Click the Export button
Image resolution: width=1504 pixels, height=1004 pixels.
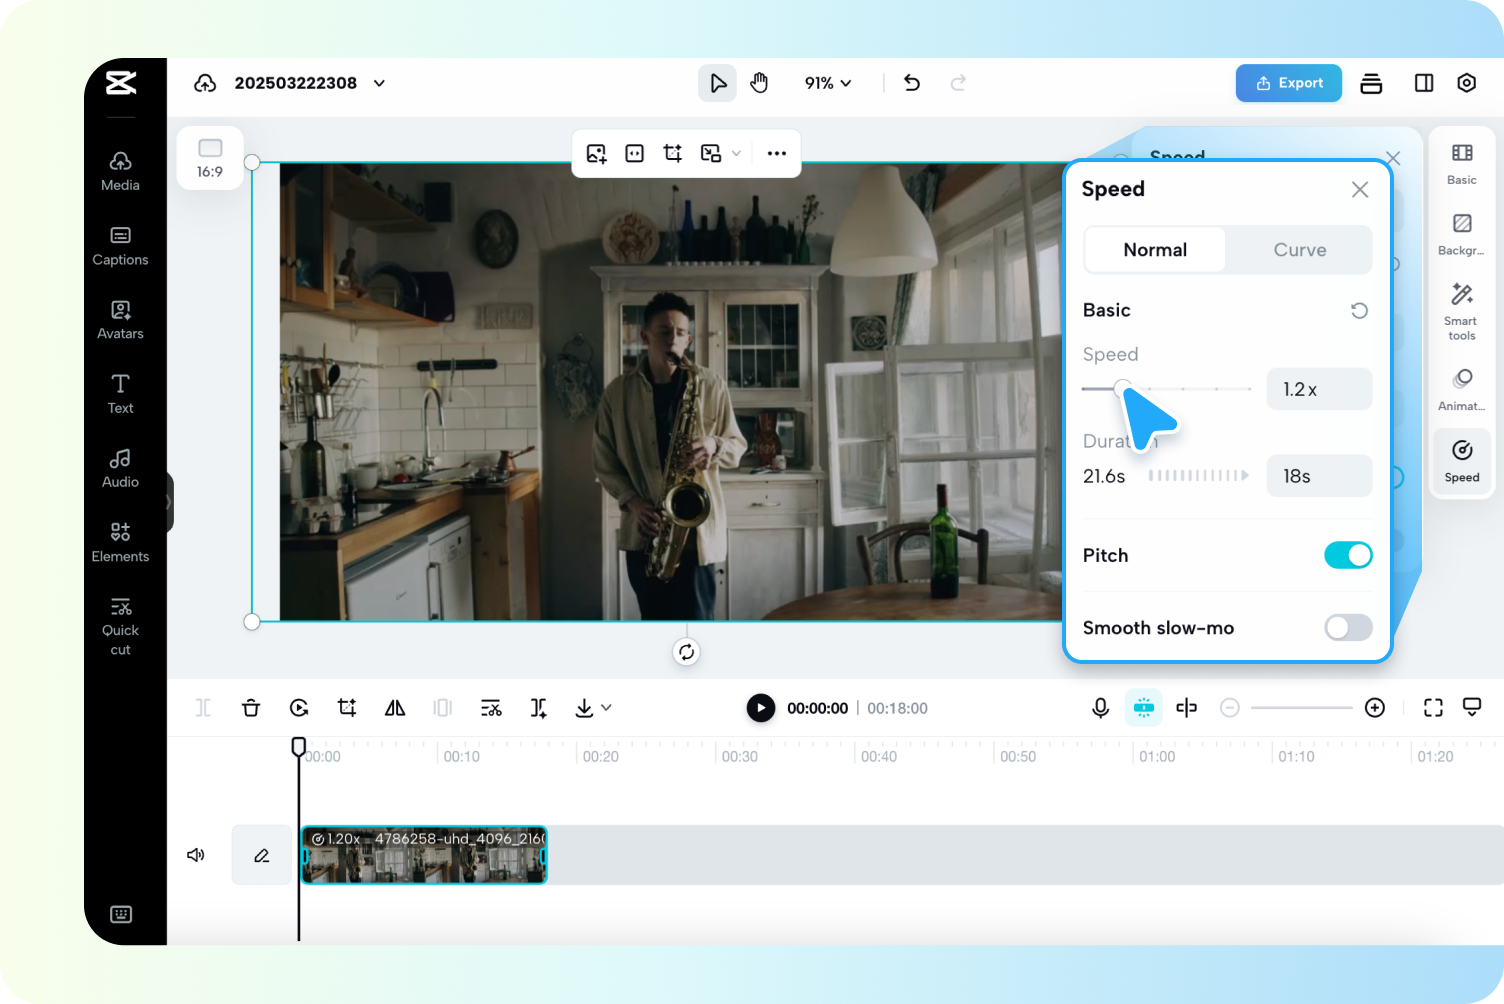(1288, 83)
